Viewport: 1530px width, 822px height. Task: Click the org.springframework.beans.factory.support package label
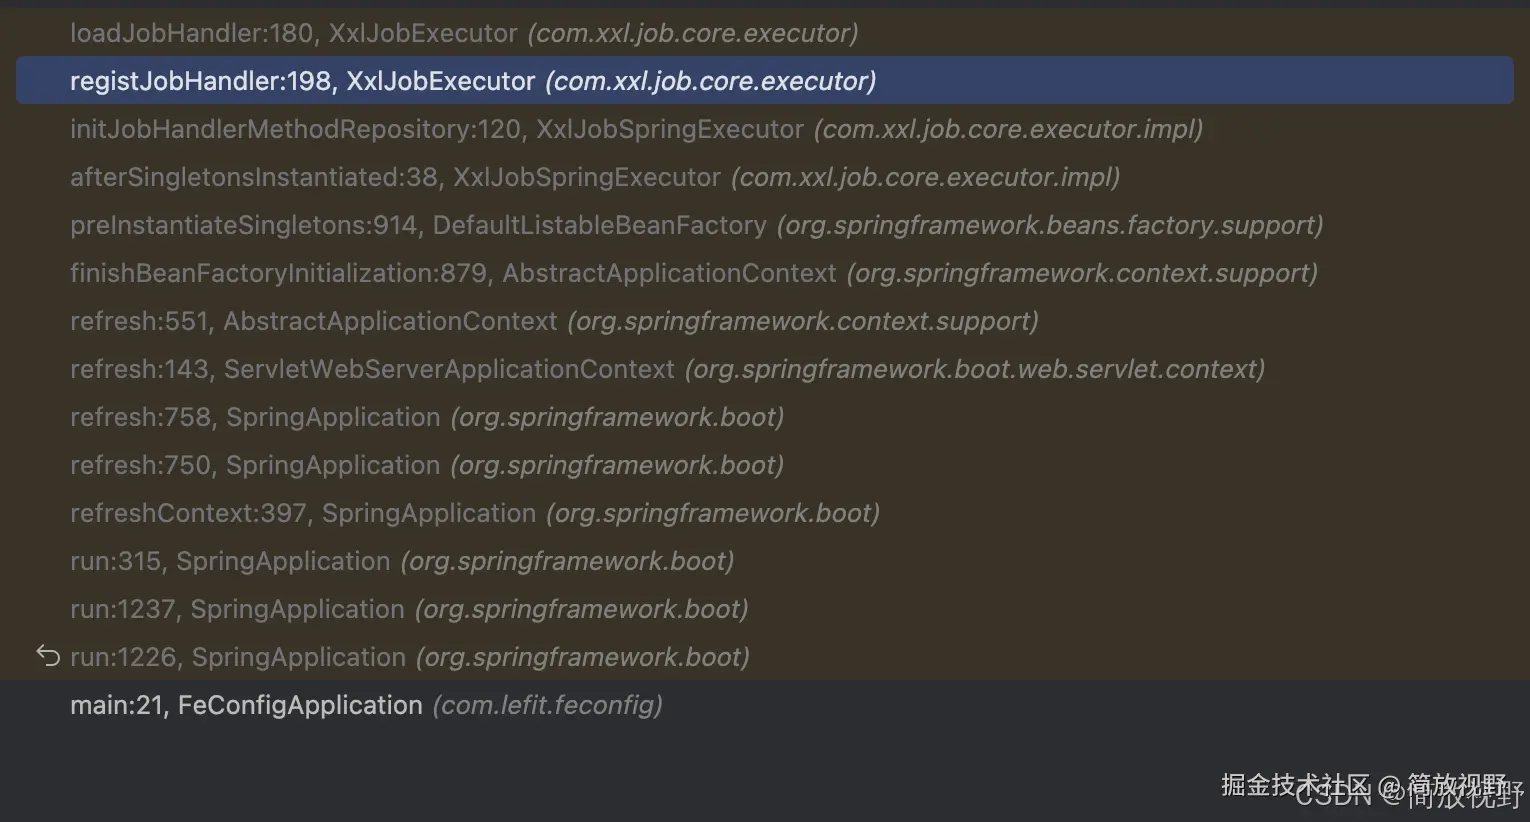(1049, 225)
